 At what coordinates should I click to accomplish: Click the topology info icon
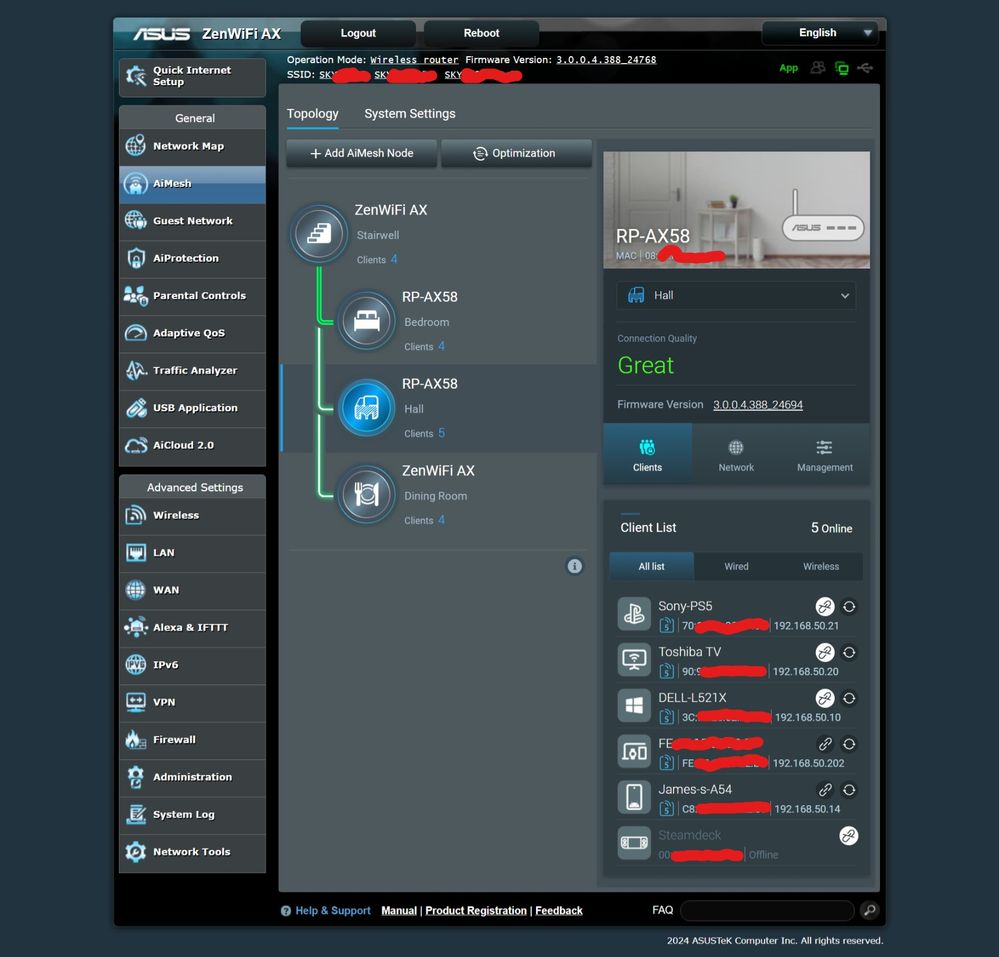[575, 566]
